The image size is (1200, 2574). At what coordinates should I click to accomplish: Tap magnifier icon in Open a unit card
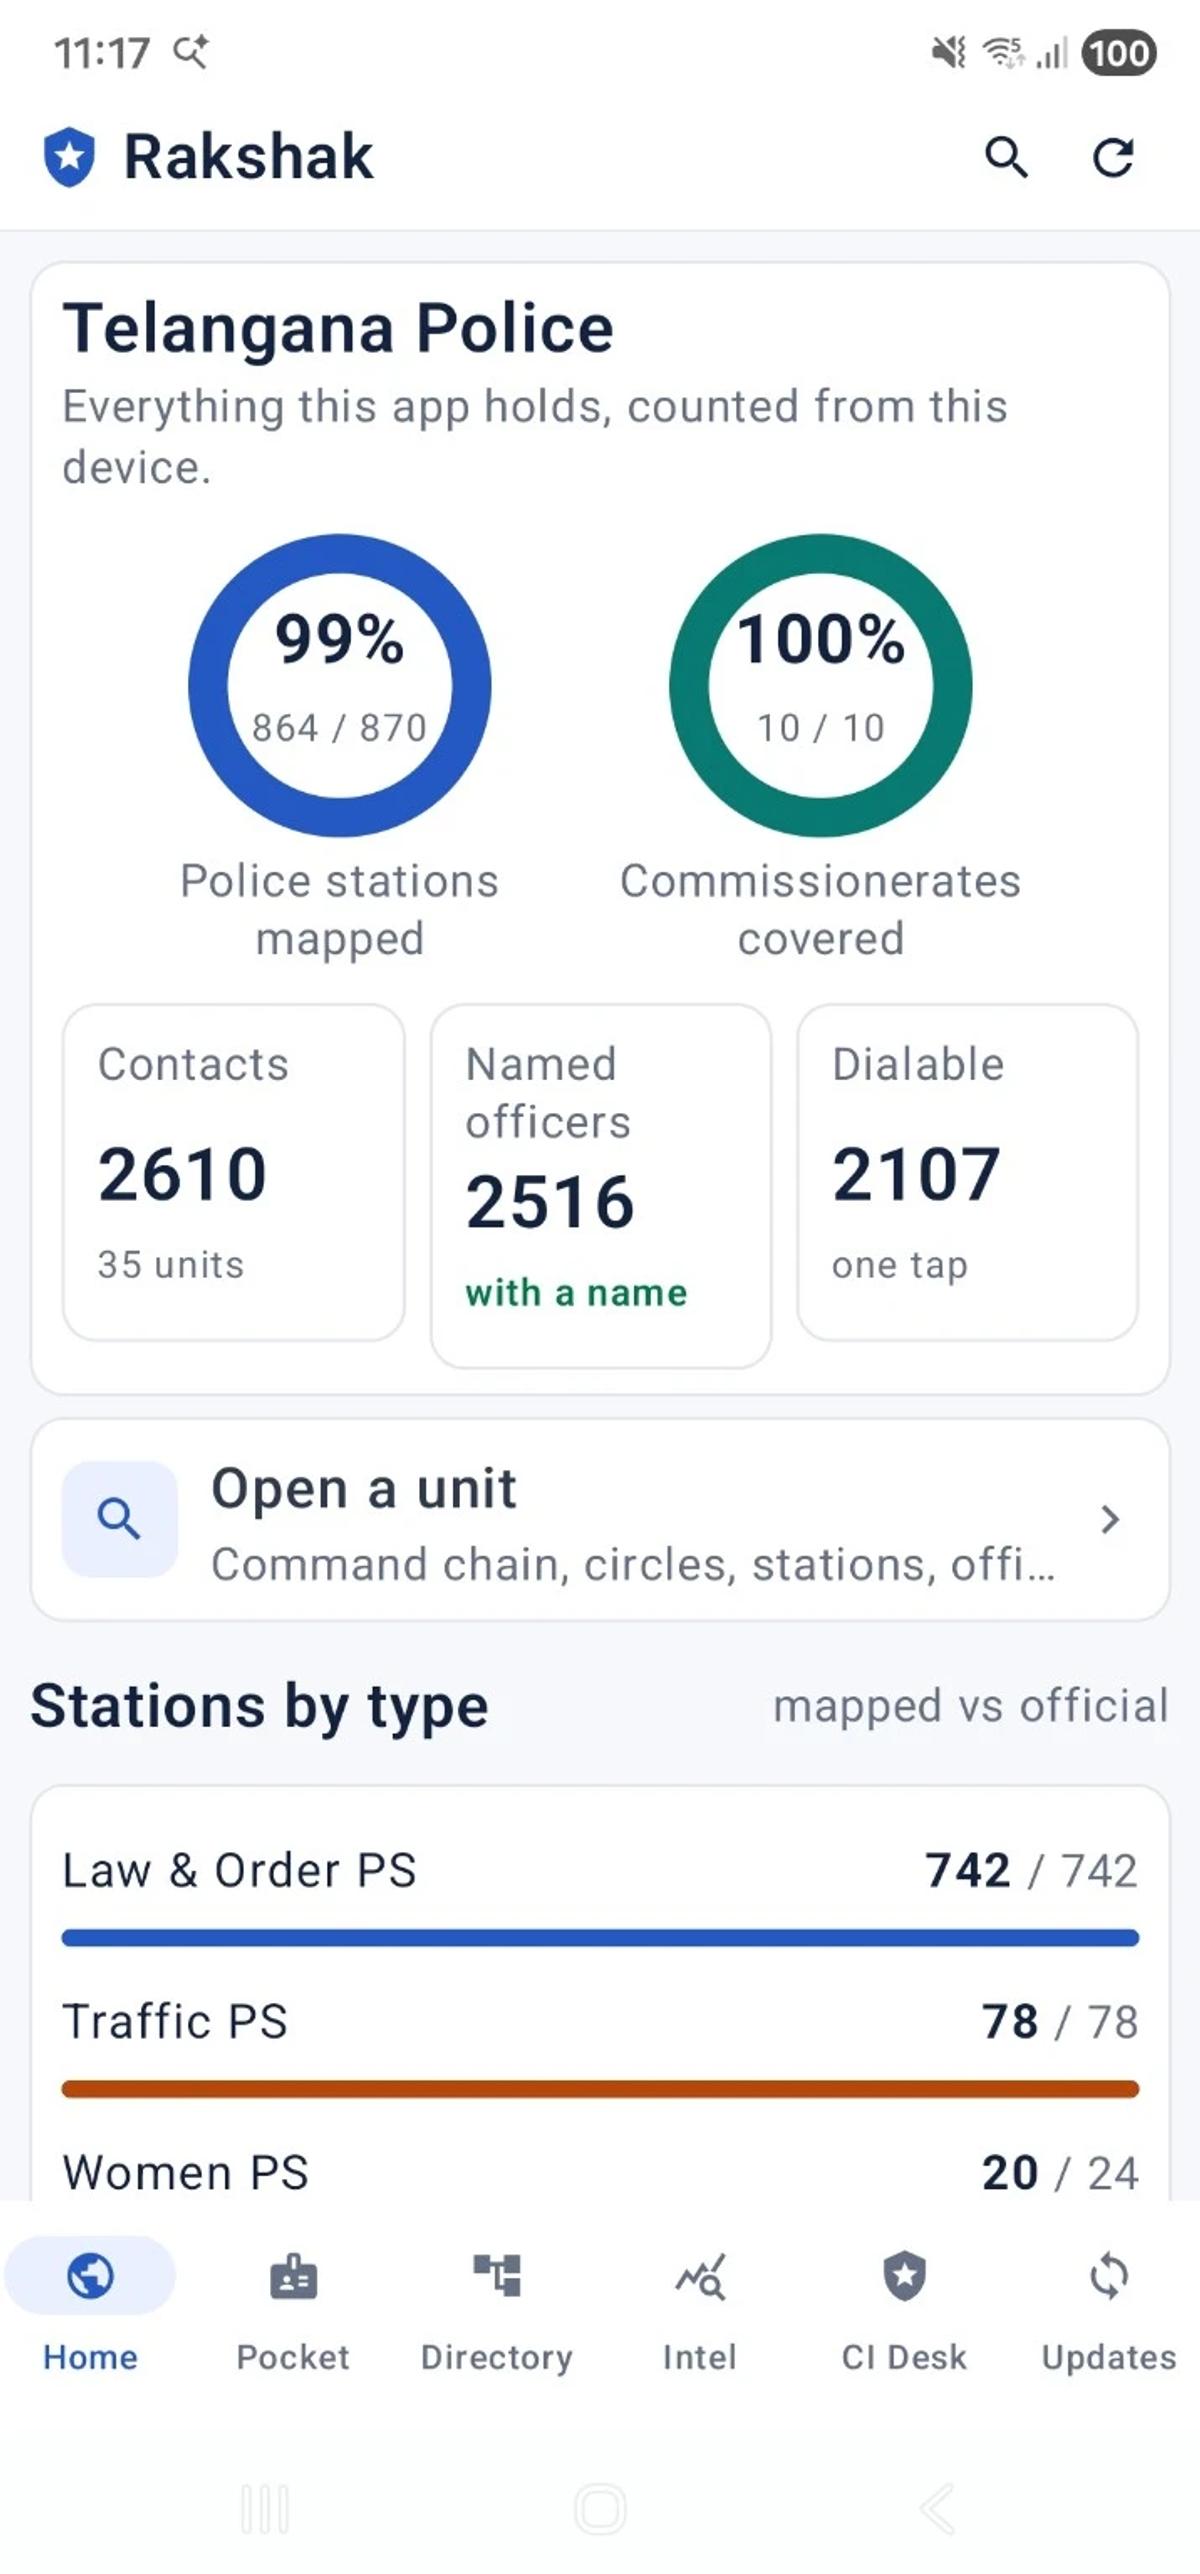[x=119, y=1518]
